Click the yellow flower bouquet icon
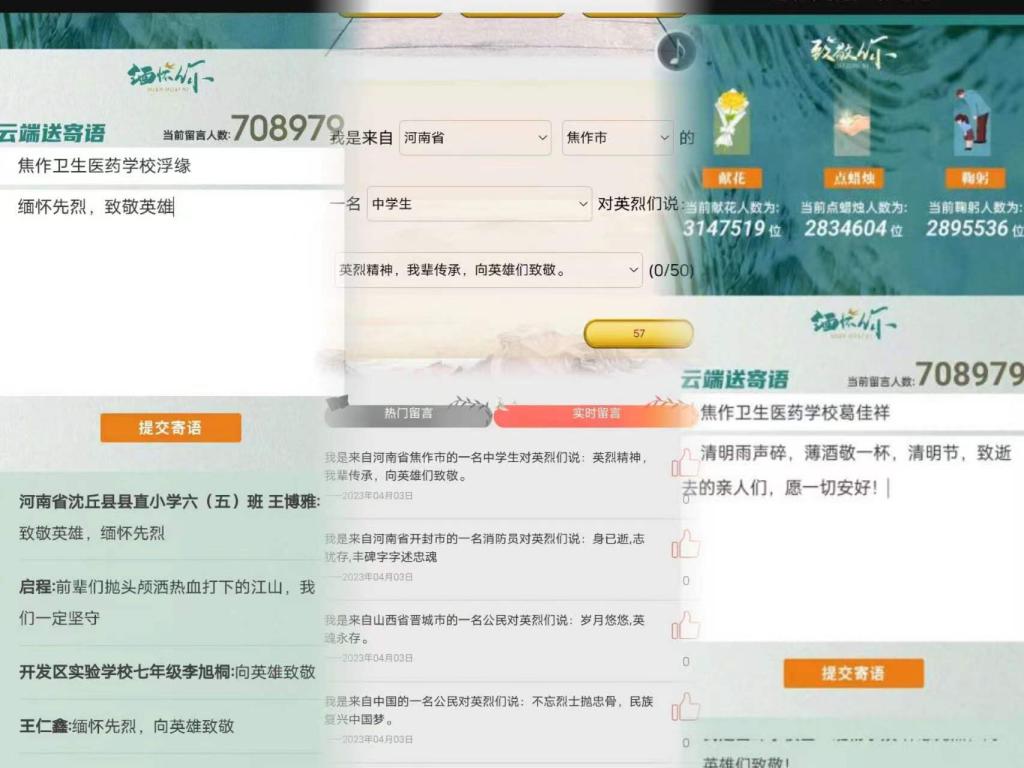Image resolution: width=1024 pixels, height=768 pixels. 731,121
